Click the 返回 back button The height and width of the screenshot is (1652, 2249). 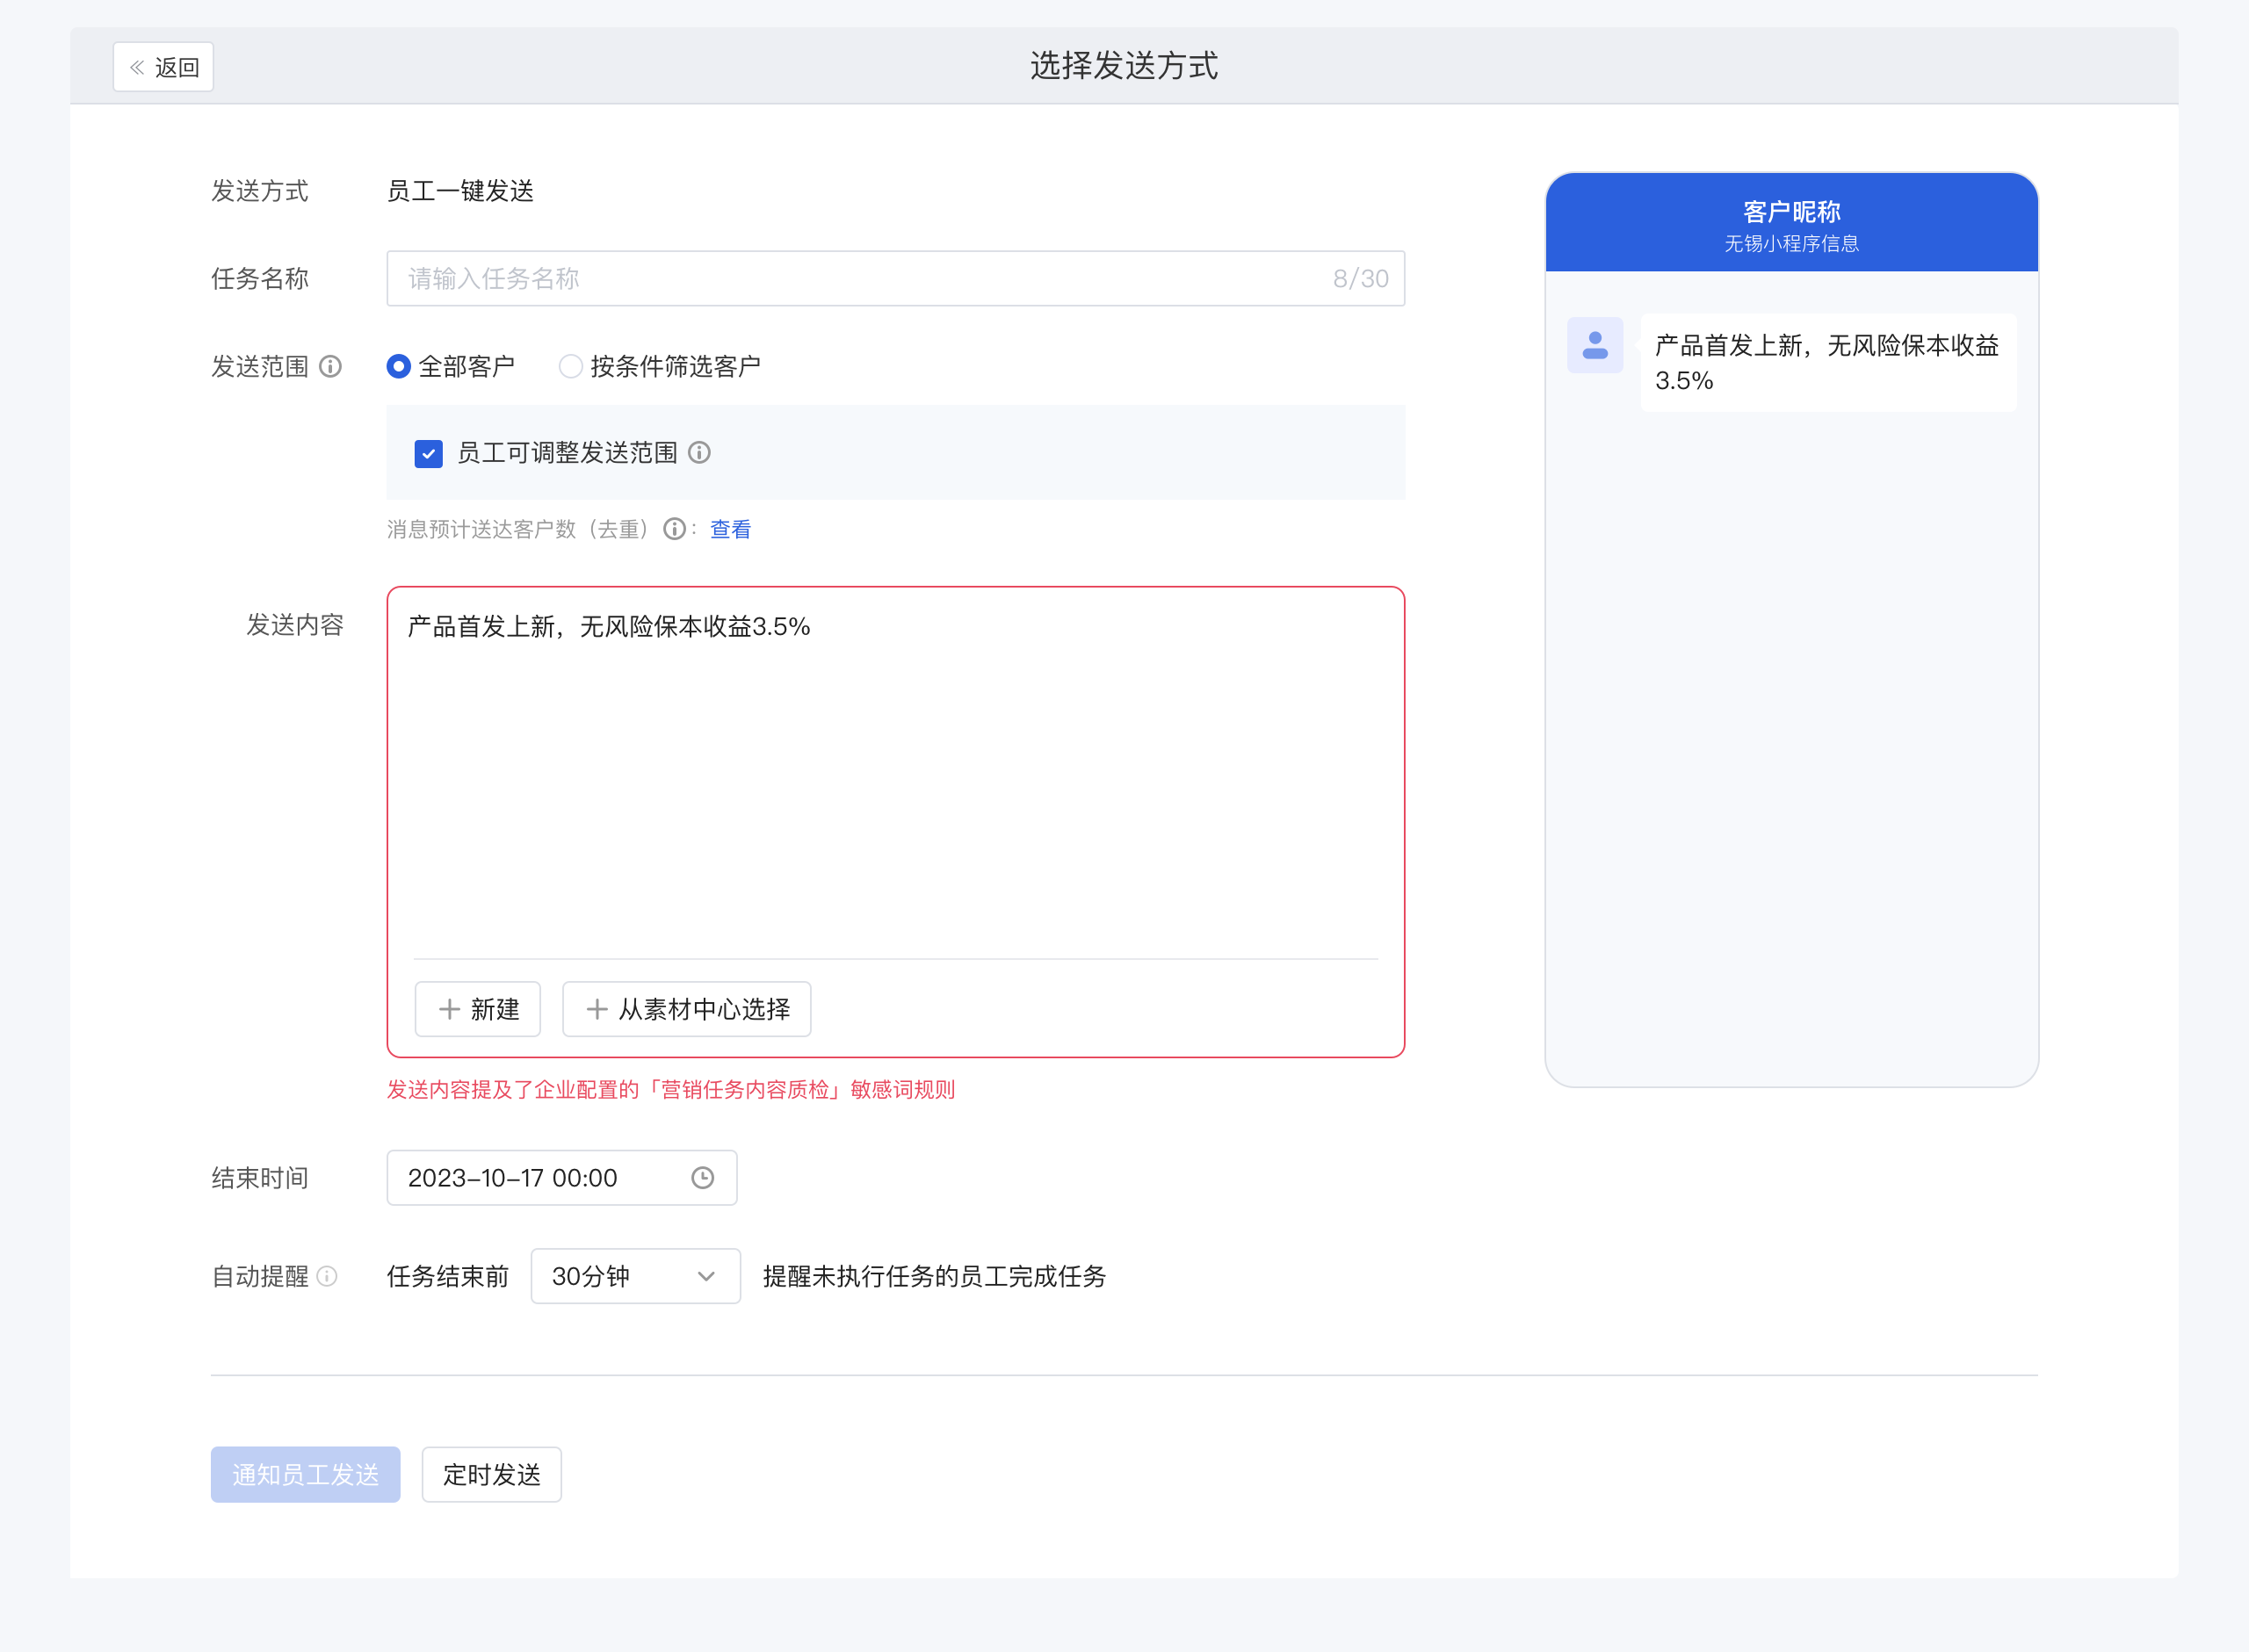point(163,67)
